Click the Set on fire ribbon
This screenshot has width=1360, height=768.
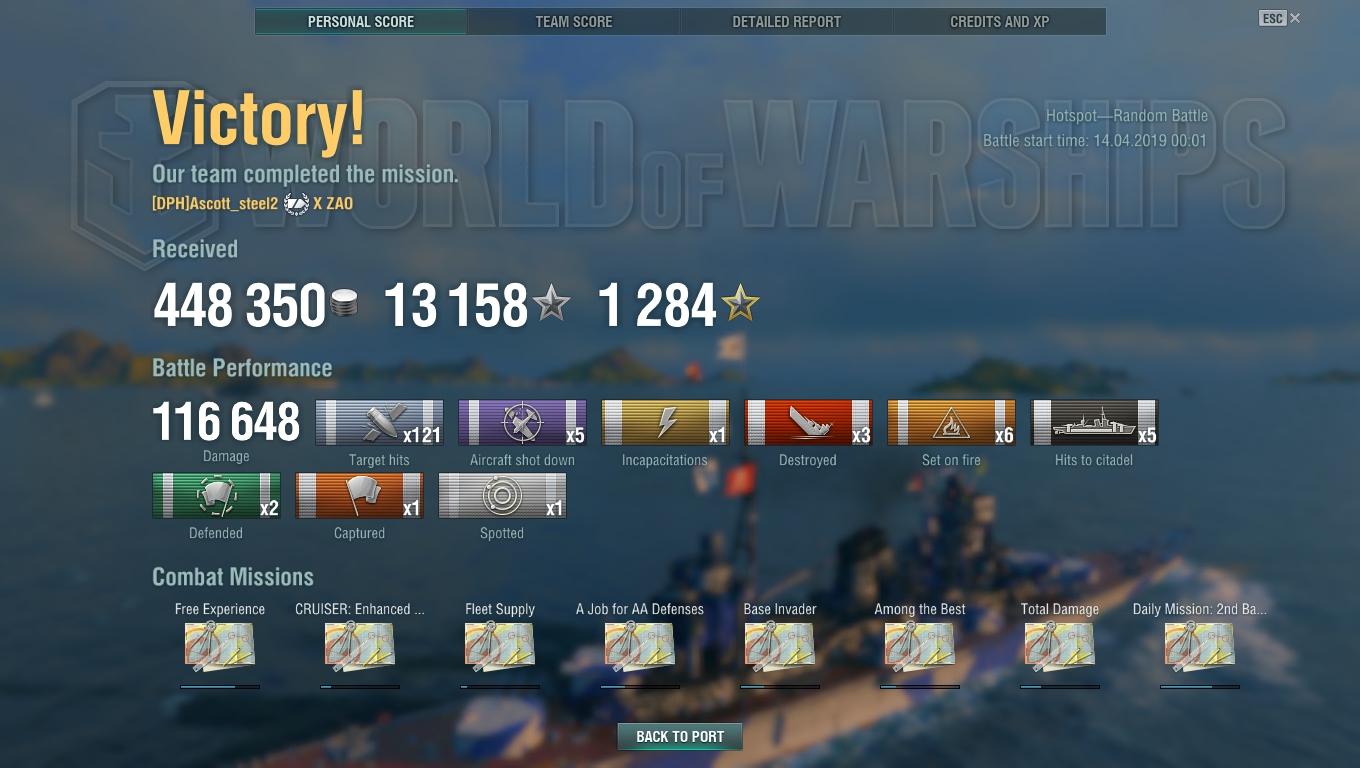tap(951, 423)
